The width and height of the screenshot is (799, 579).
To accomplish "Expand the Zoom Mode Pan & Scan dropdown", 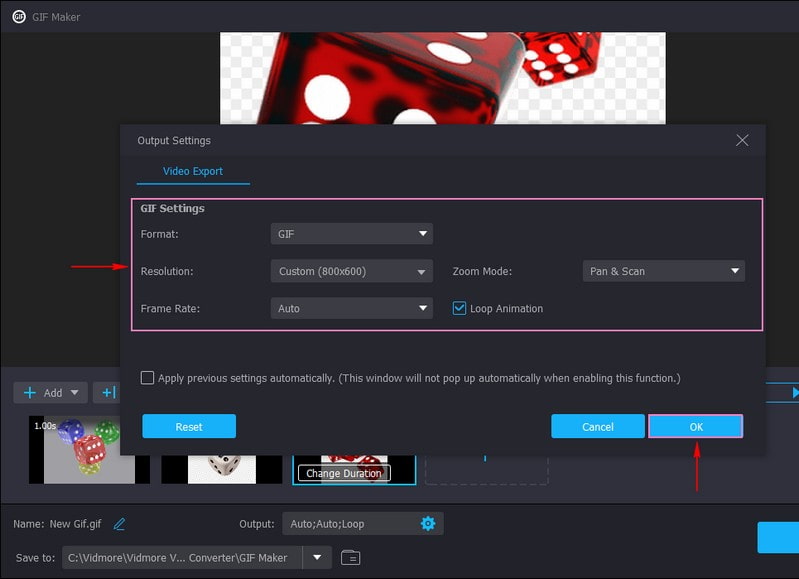I will (663, 271).
